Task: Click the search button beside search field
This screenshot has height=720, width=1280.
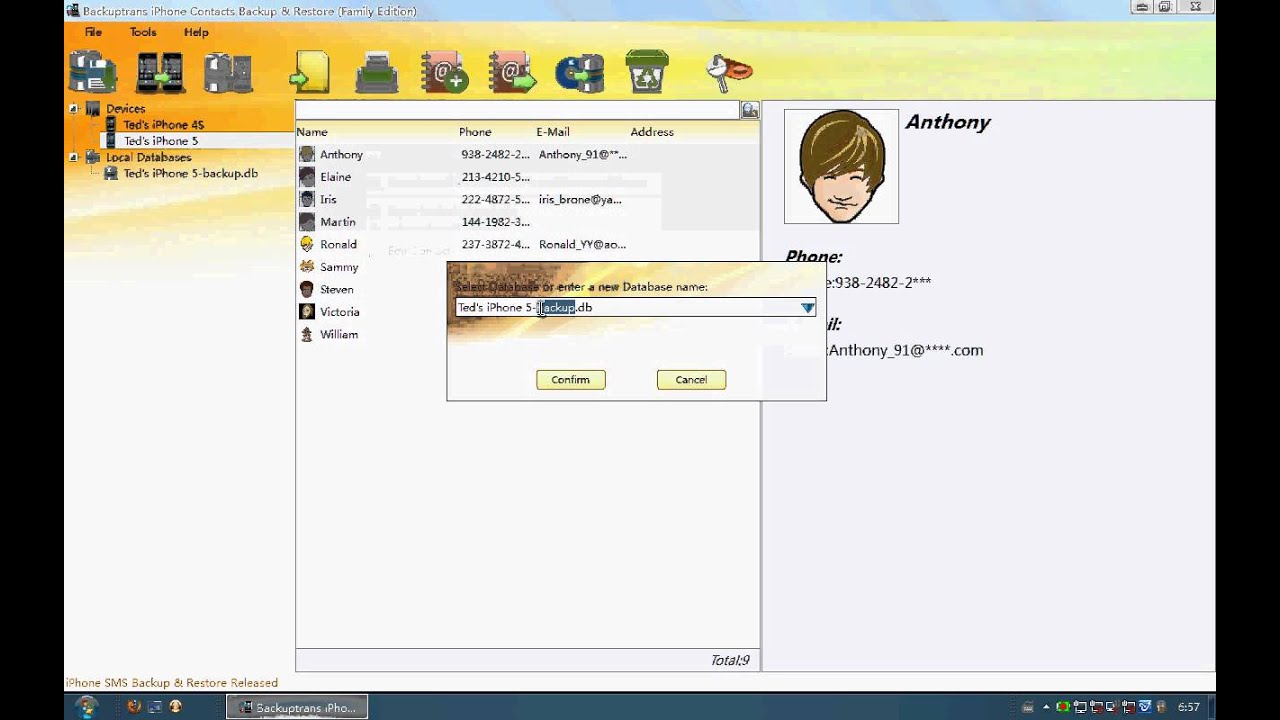Action: (750, 110)
